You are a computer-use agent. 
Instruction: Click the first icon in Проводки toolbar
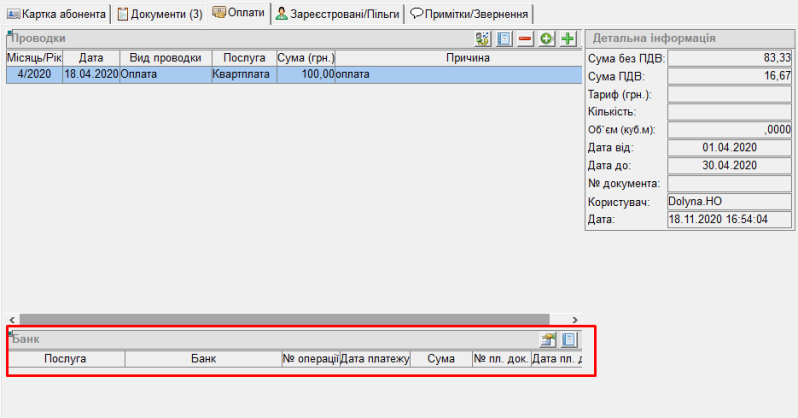[x=483, y=39]
